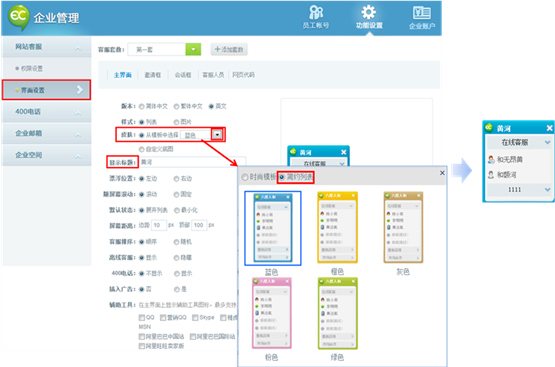Click the EC logo in the header
Screen dimensions: 555x367
[x=19, y=16]
